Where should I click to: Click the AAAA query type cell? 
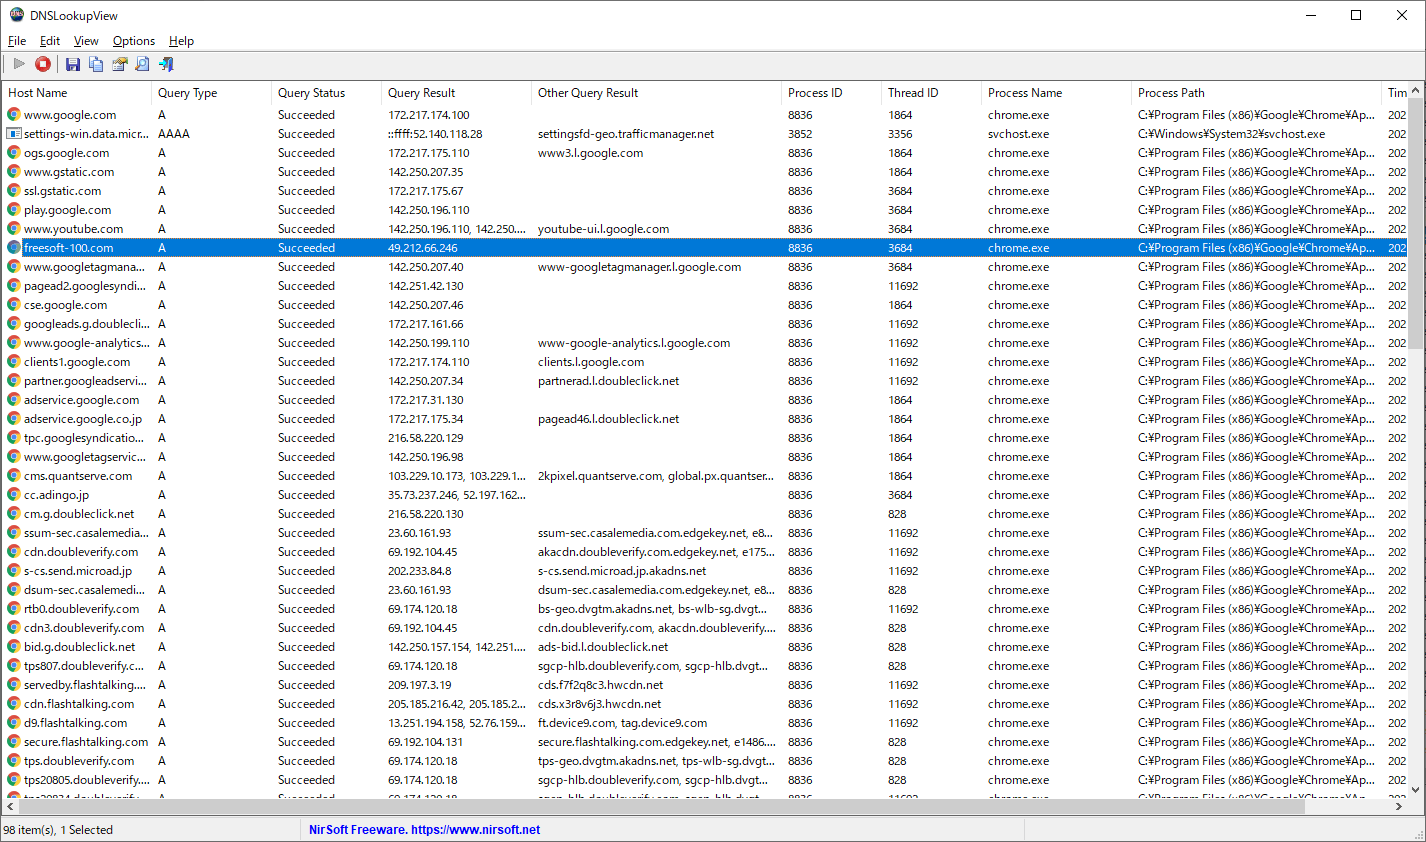point(174,134)
